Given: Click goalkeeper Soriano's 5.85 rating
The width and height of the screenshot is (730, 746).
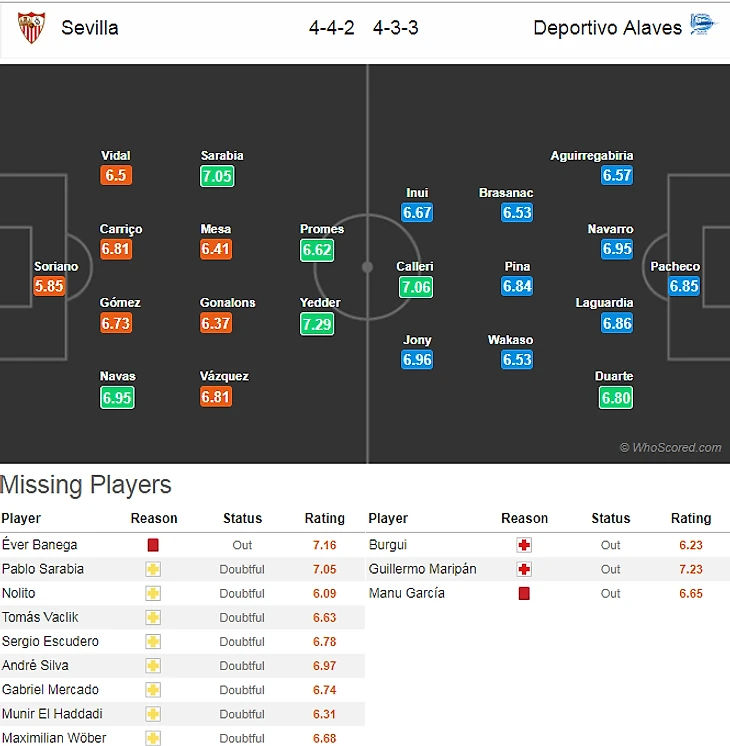Looking at the screenshot, I should (x=49, y=286).
